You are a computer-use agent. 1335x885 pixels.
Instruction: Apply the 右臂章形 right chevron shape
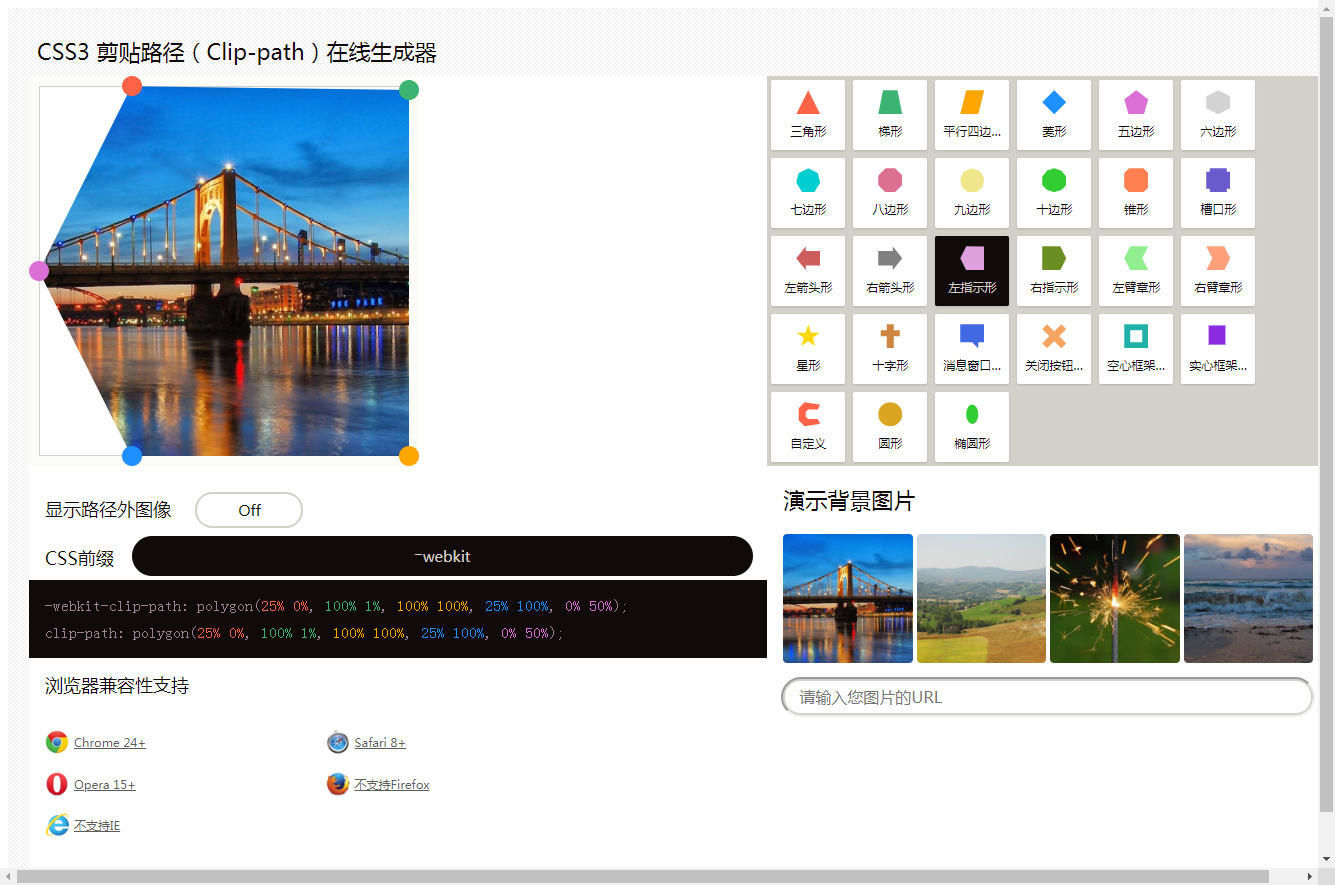(x=1217, y=270)
